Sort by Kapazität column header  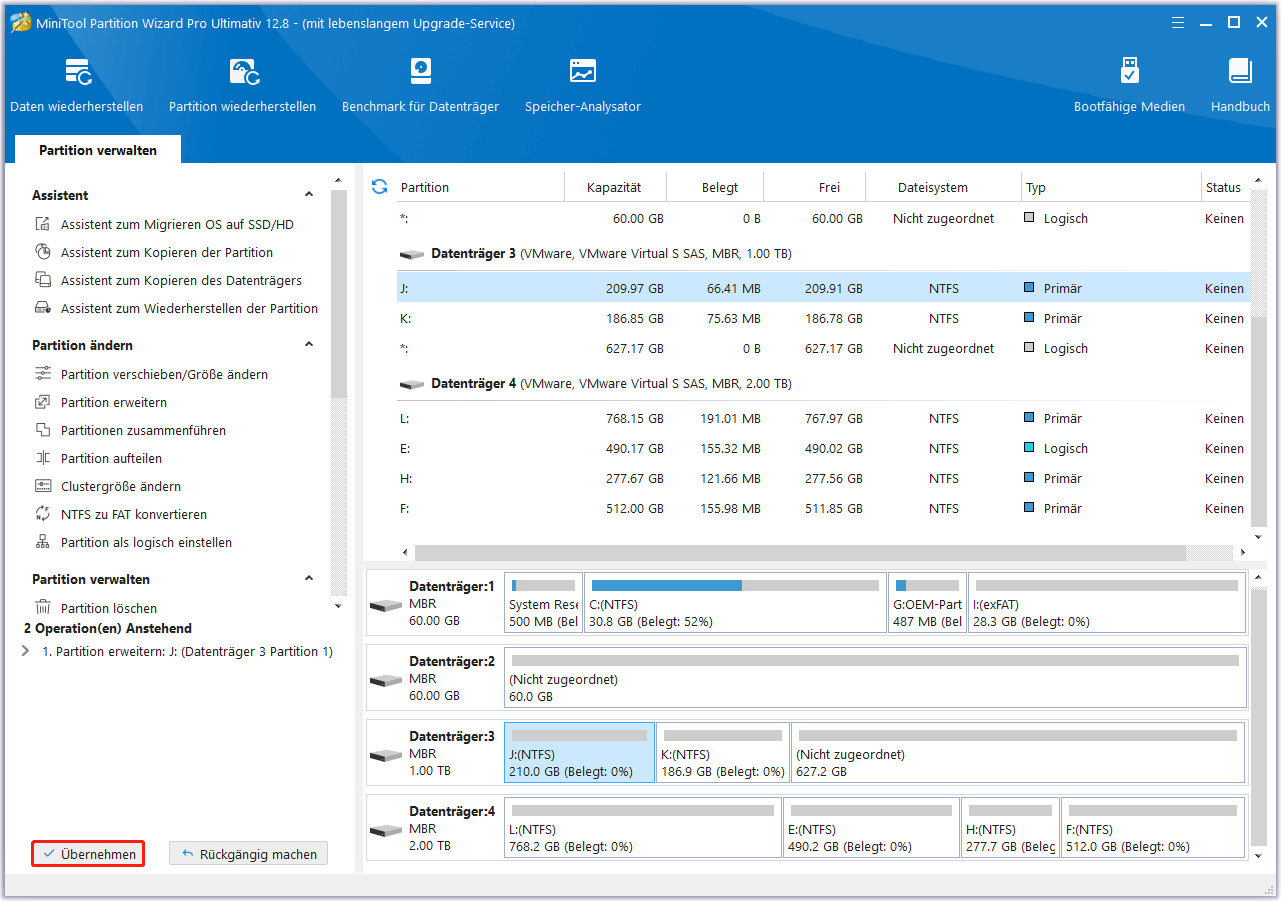(x=614, y=188)
